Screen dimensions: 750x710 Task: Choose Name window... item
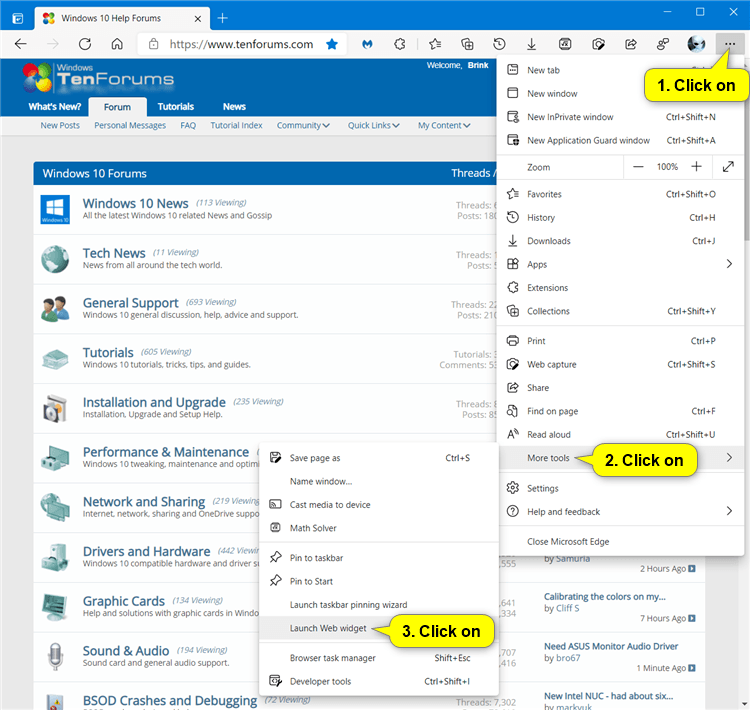point(379,482)
